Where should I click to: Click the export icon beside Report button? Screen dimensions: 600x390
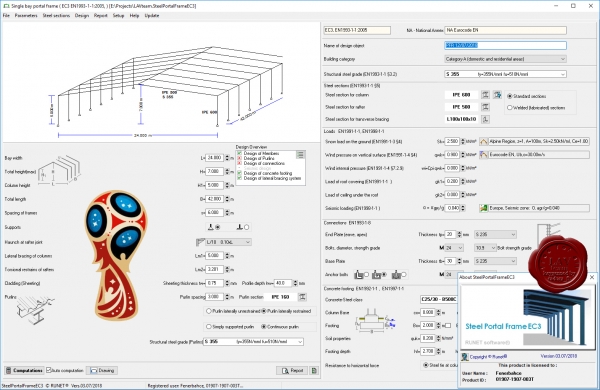314,370
